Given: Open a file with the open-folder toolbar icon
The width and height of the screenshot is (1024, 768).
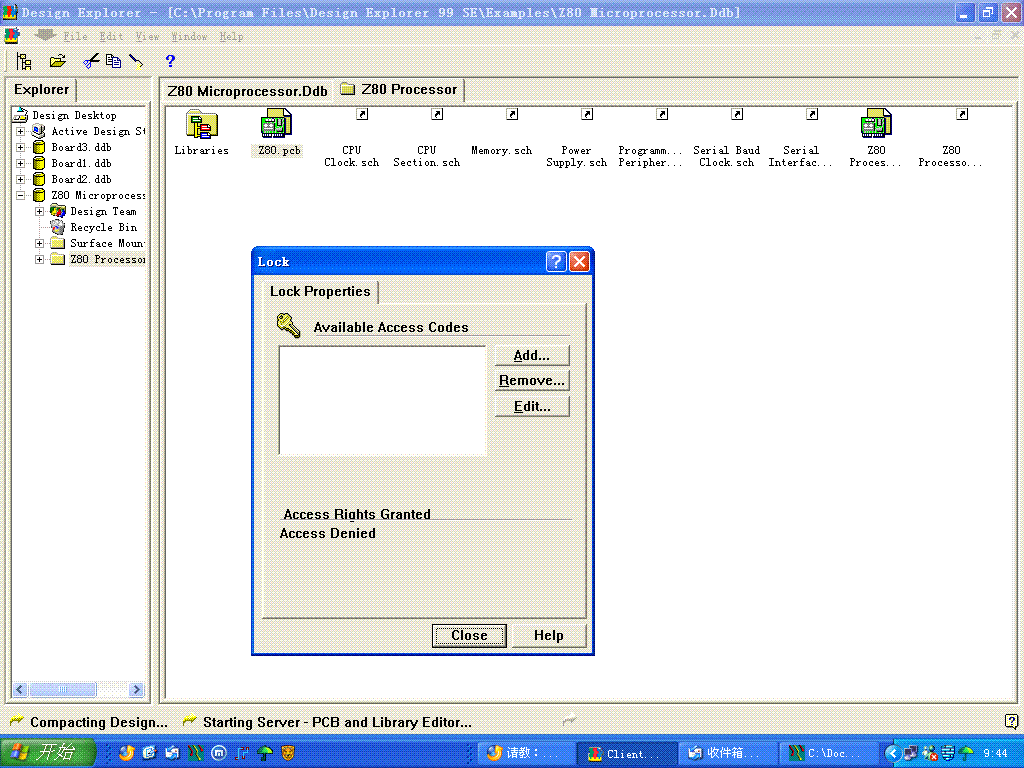Looking at the screenshot, I should [57, 61].
